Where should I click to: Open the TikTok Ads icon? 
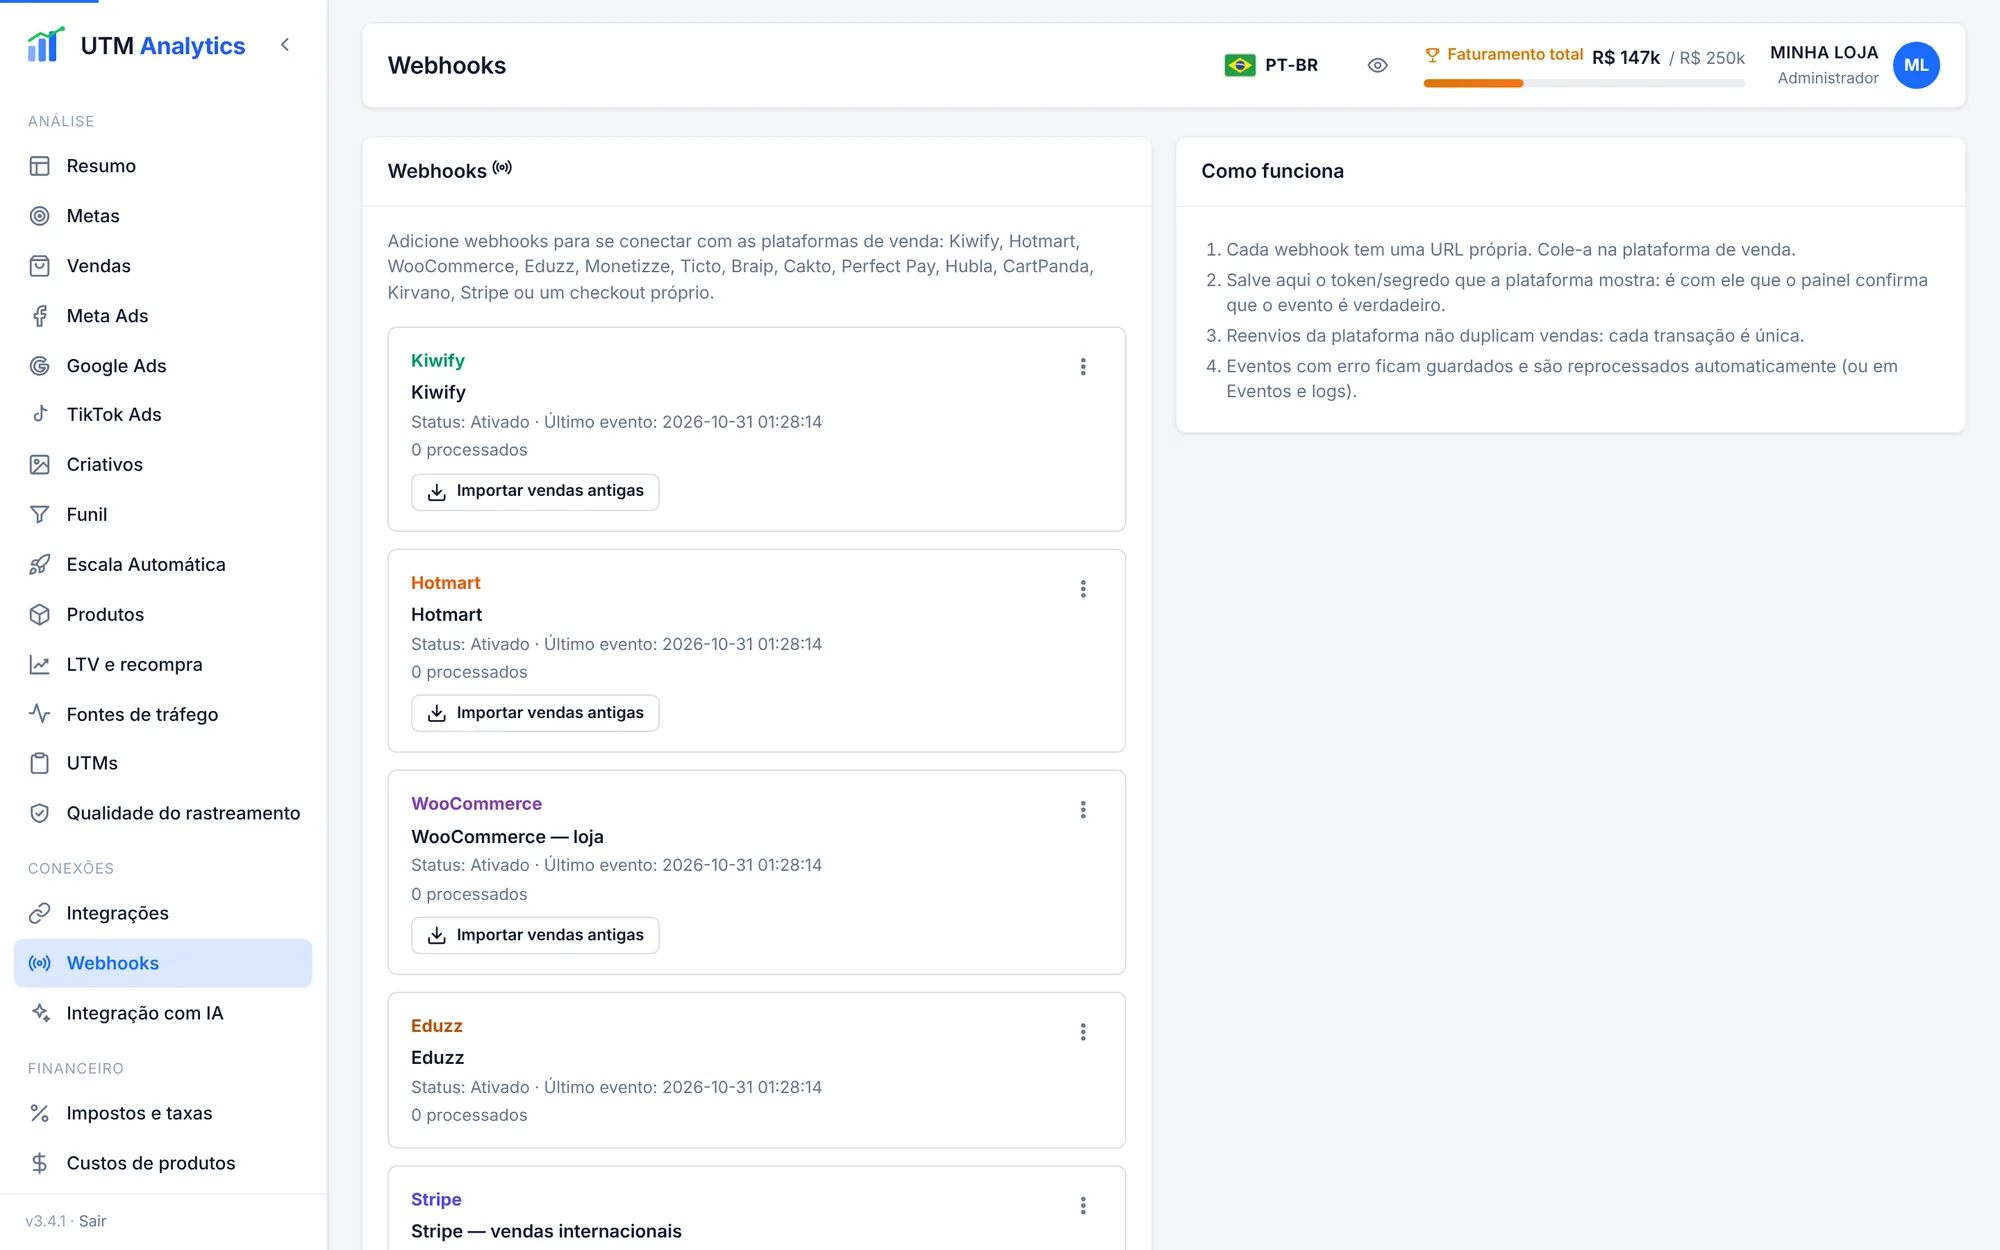tap(40, 414)
